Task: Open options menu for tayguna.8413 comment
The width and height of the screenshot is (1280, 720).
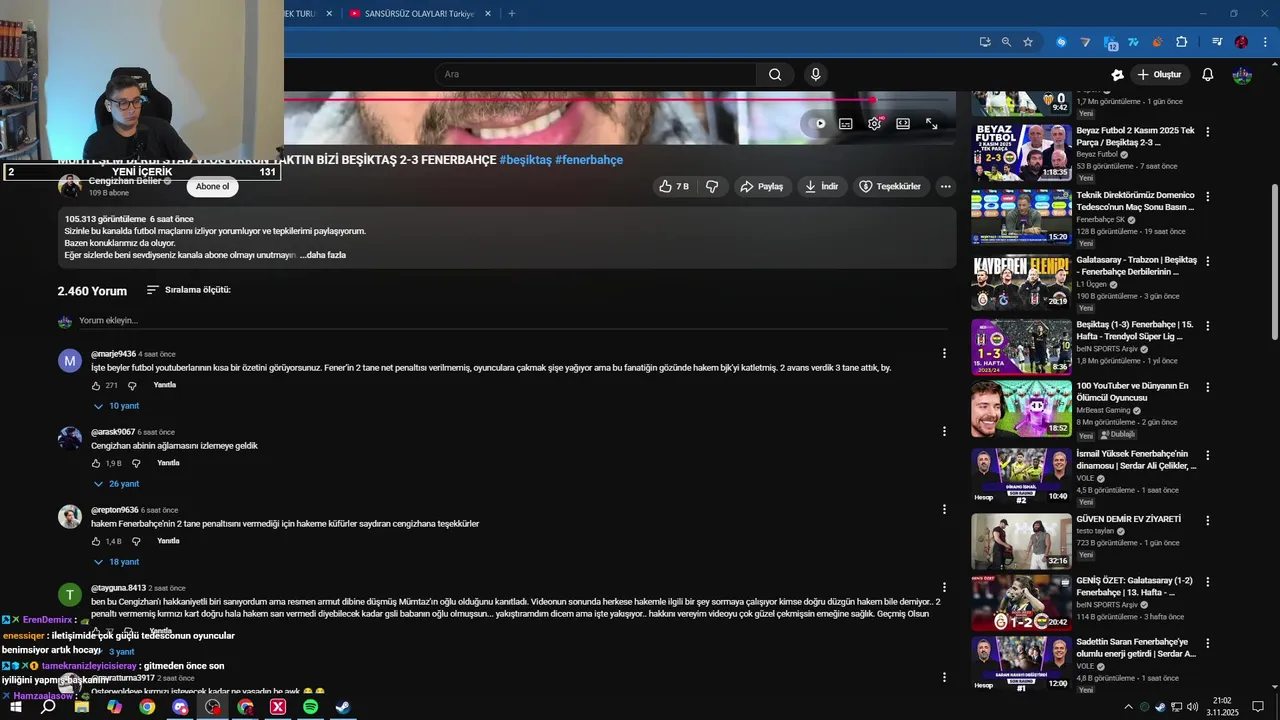Action: click(x=944, y=587)
